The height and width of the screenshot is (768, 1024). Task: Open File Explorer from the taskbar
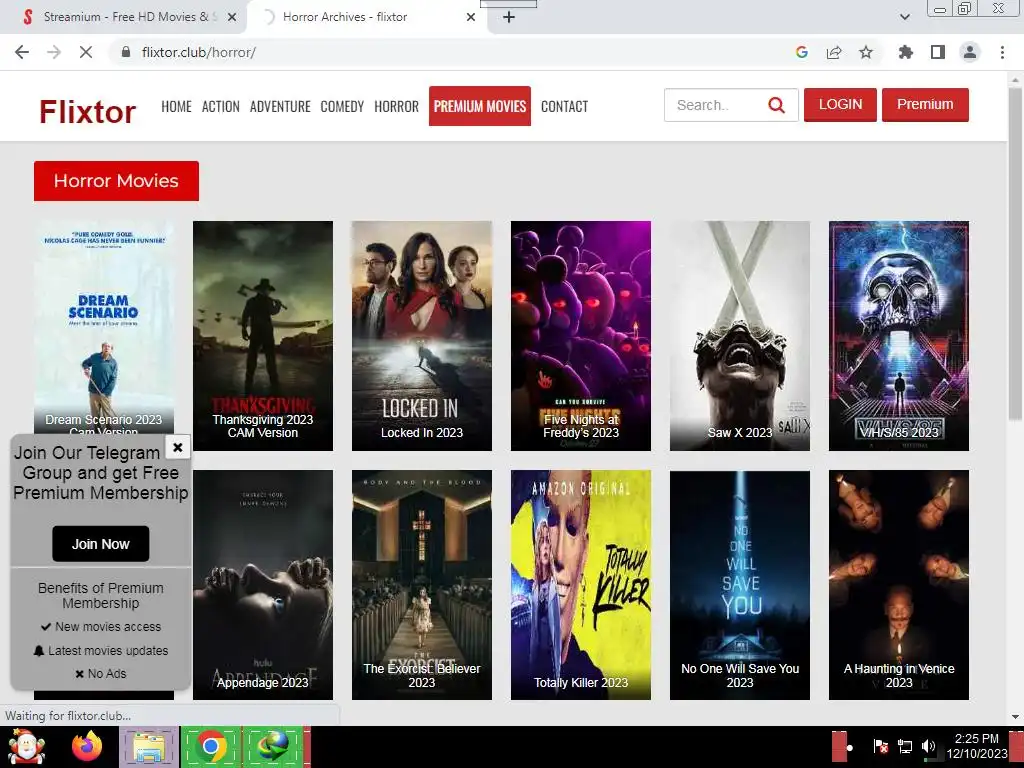149,746
